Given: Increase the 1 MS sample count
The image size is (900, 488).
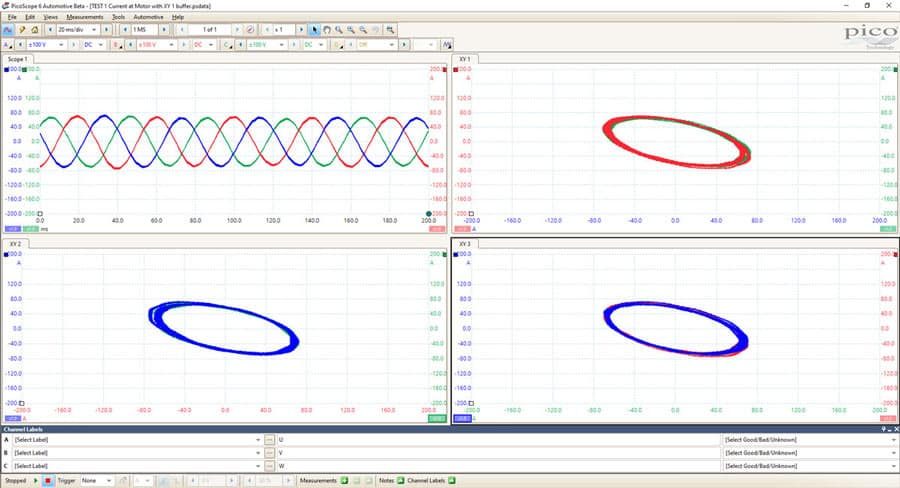Looking at the screenshot, I should 164,29.
